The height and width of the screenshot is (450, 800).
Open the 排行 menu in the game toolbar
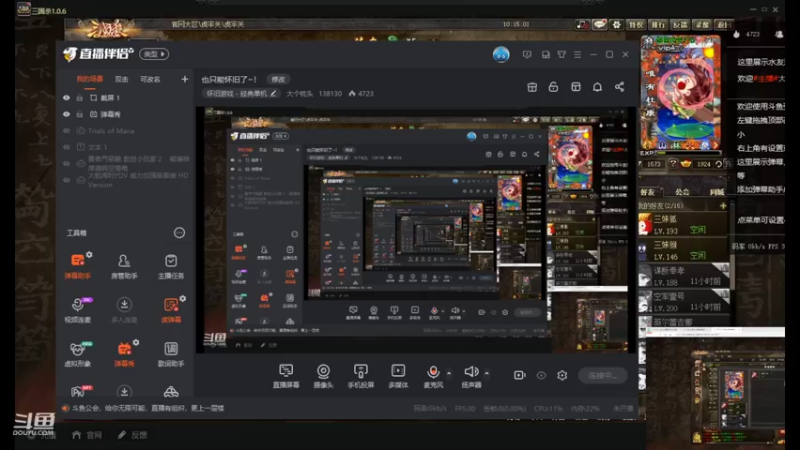658,24
